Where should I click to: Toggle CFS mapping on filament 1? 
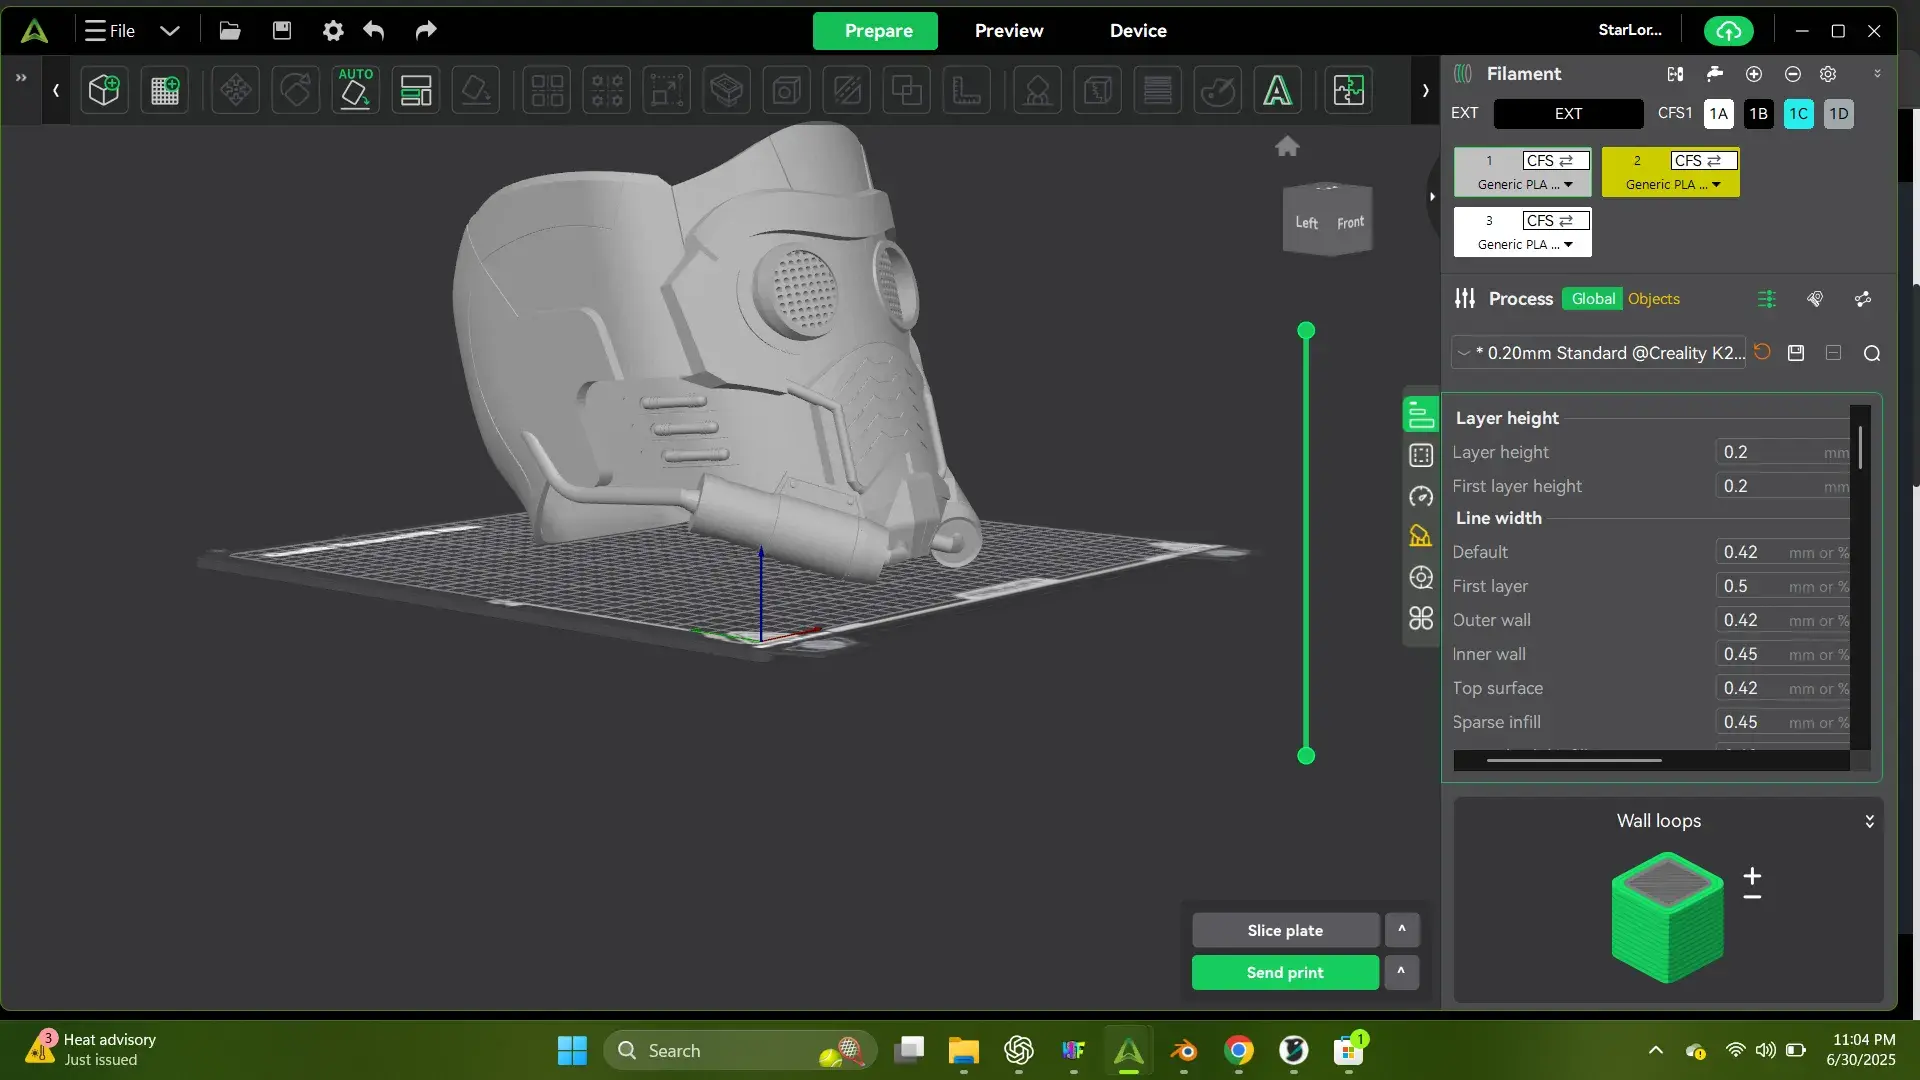coord(1556,161)
